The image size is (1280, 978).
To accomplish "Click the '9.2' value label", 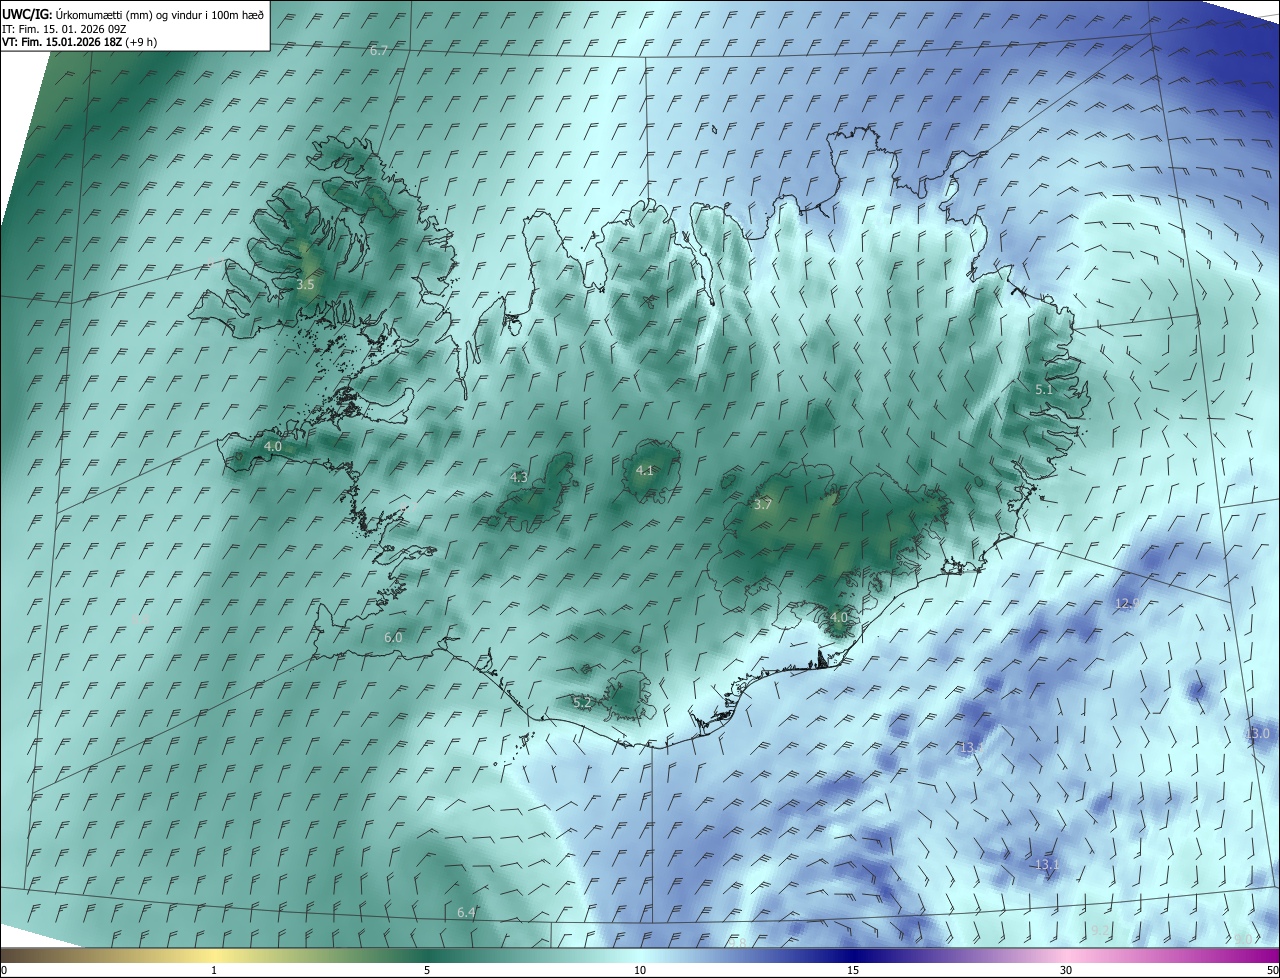I will 1101,931.
